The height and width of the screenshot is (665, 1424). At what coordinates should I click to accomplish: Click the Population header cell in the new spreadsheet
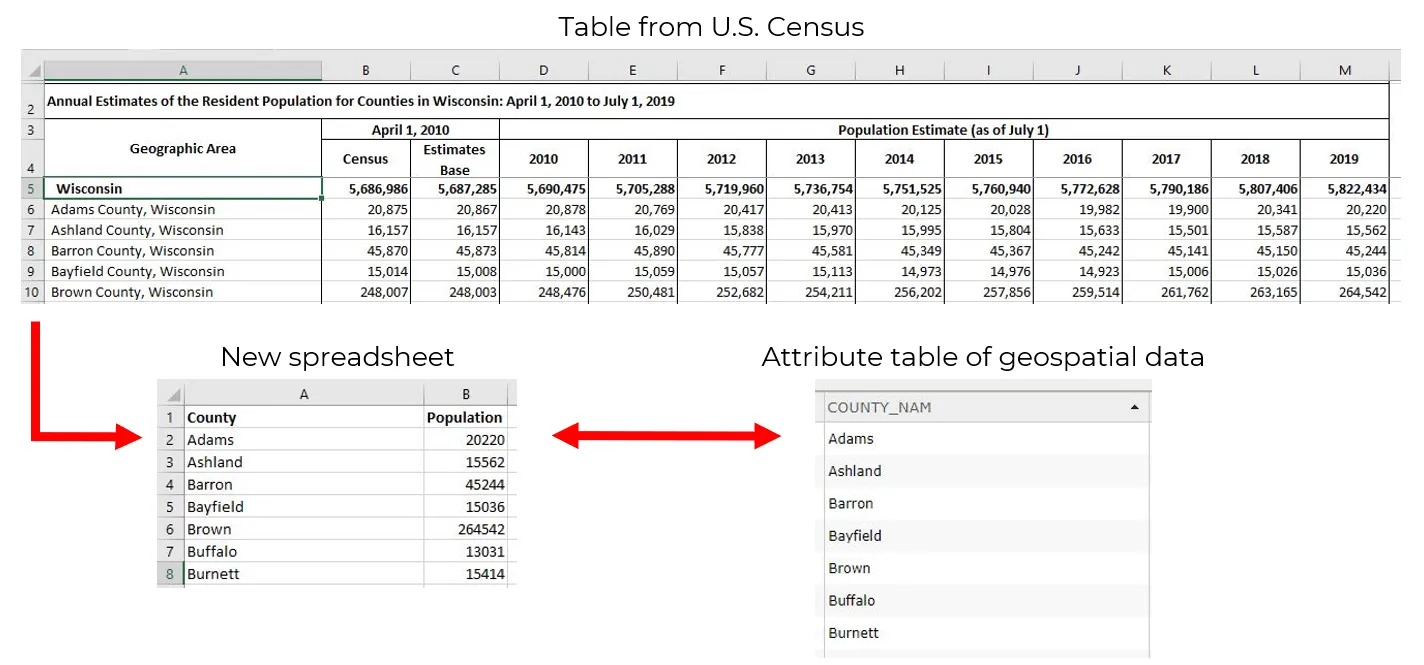tap(467, 417)
